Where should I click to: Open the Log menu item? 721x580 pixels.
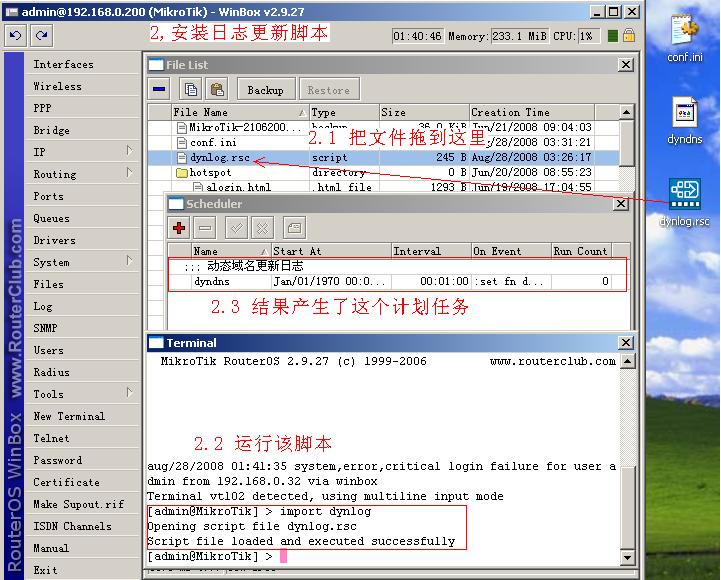pos(82,306)
